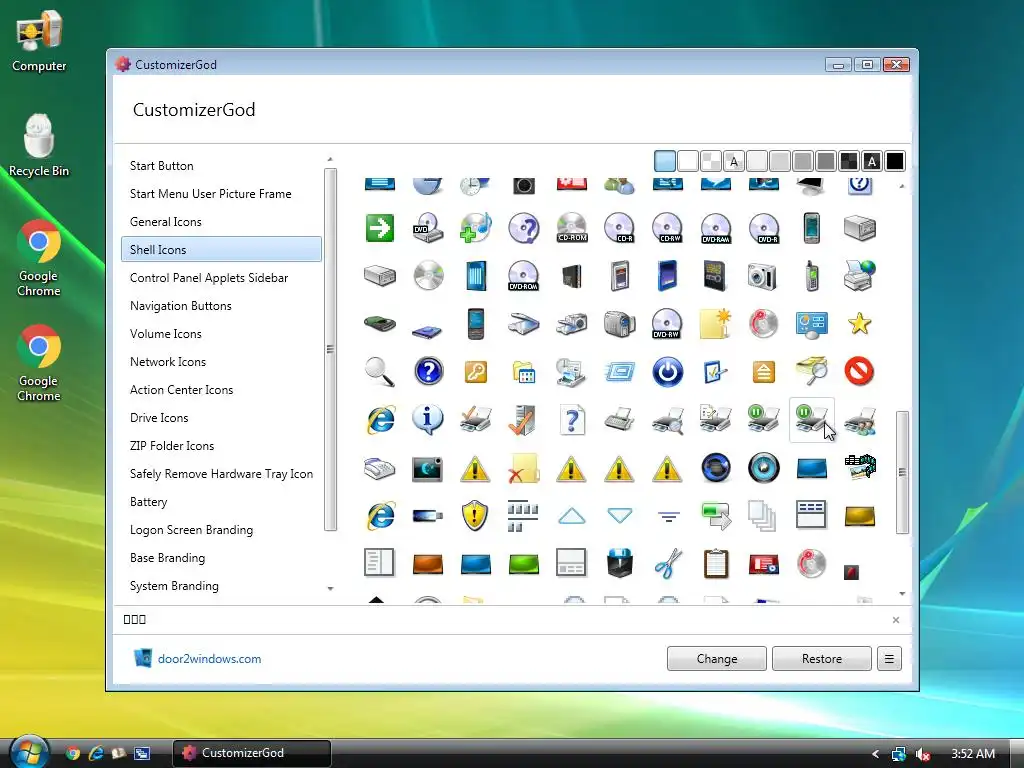
Task: Select the blue circle question mark icon
Action: click(428, 372)
